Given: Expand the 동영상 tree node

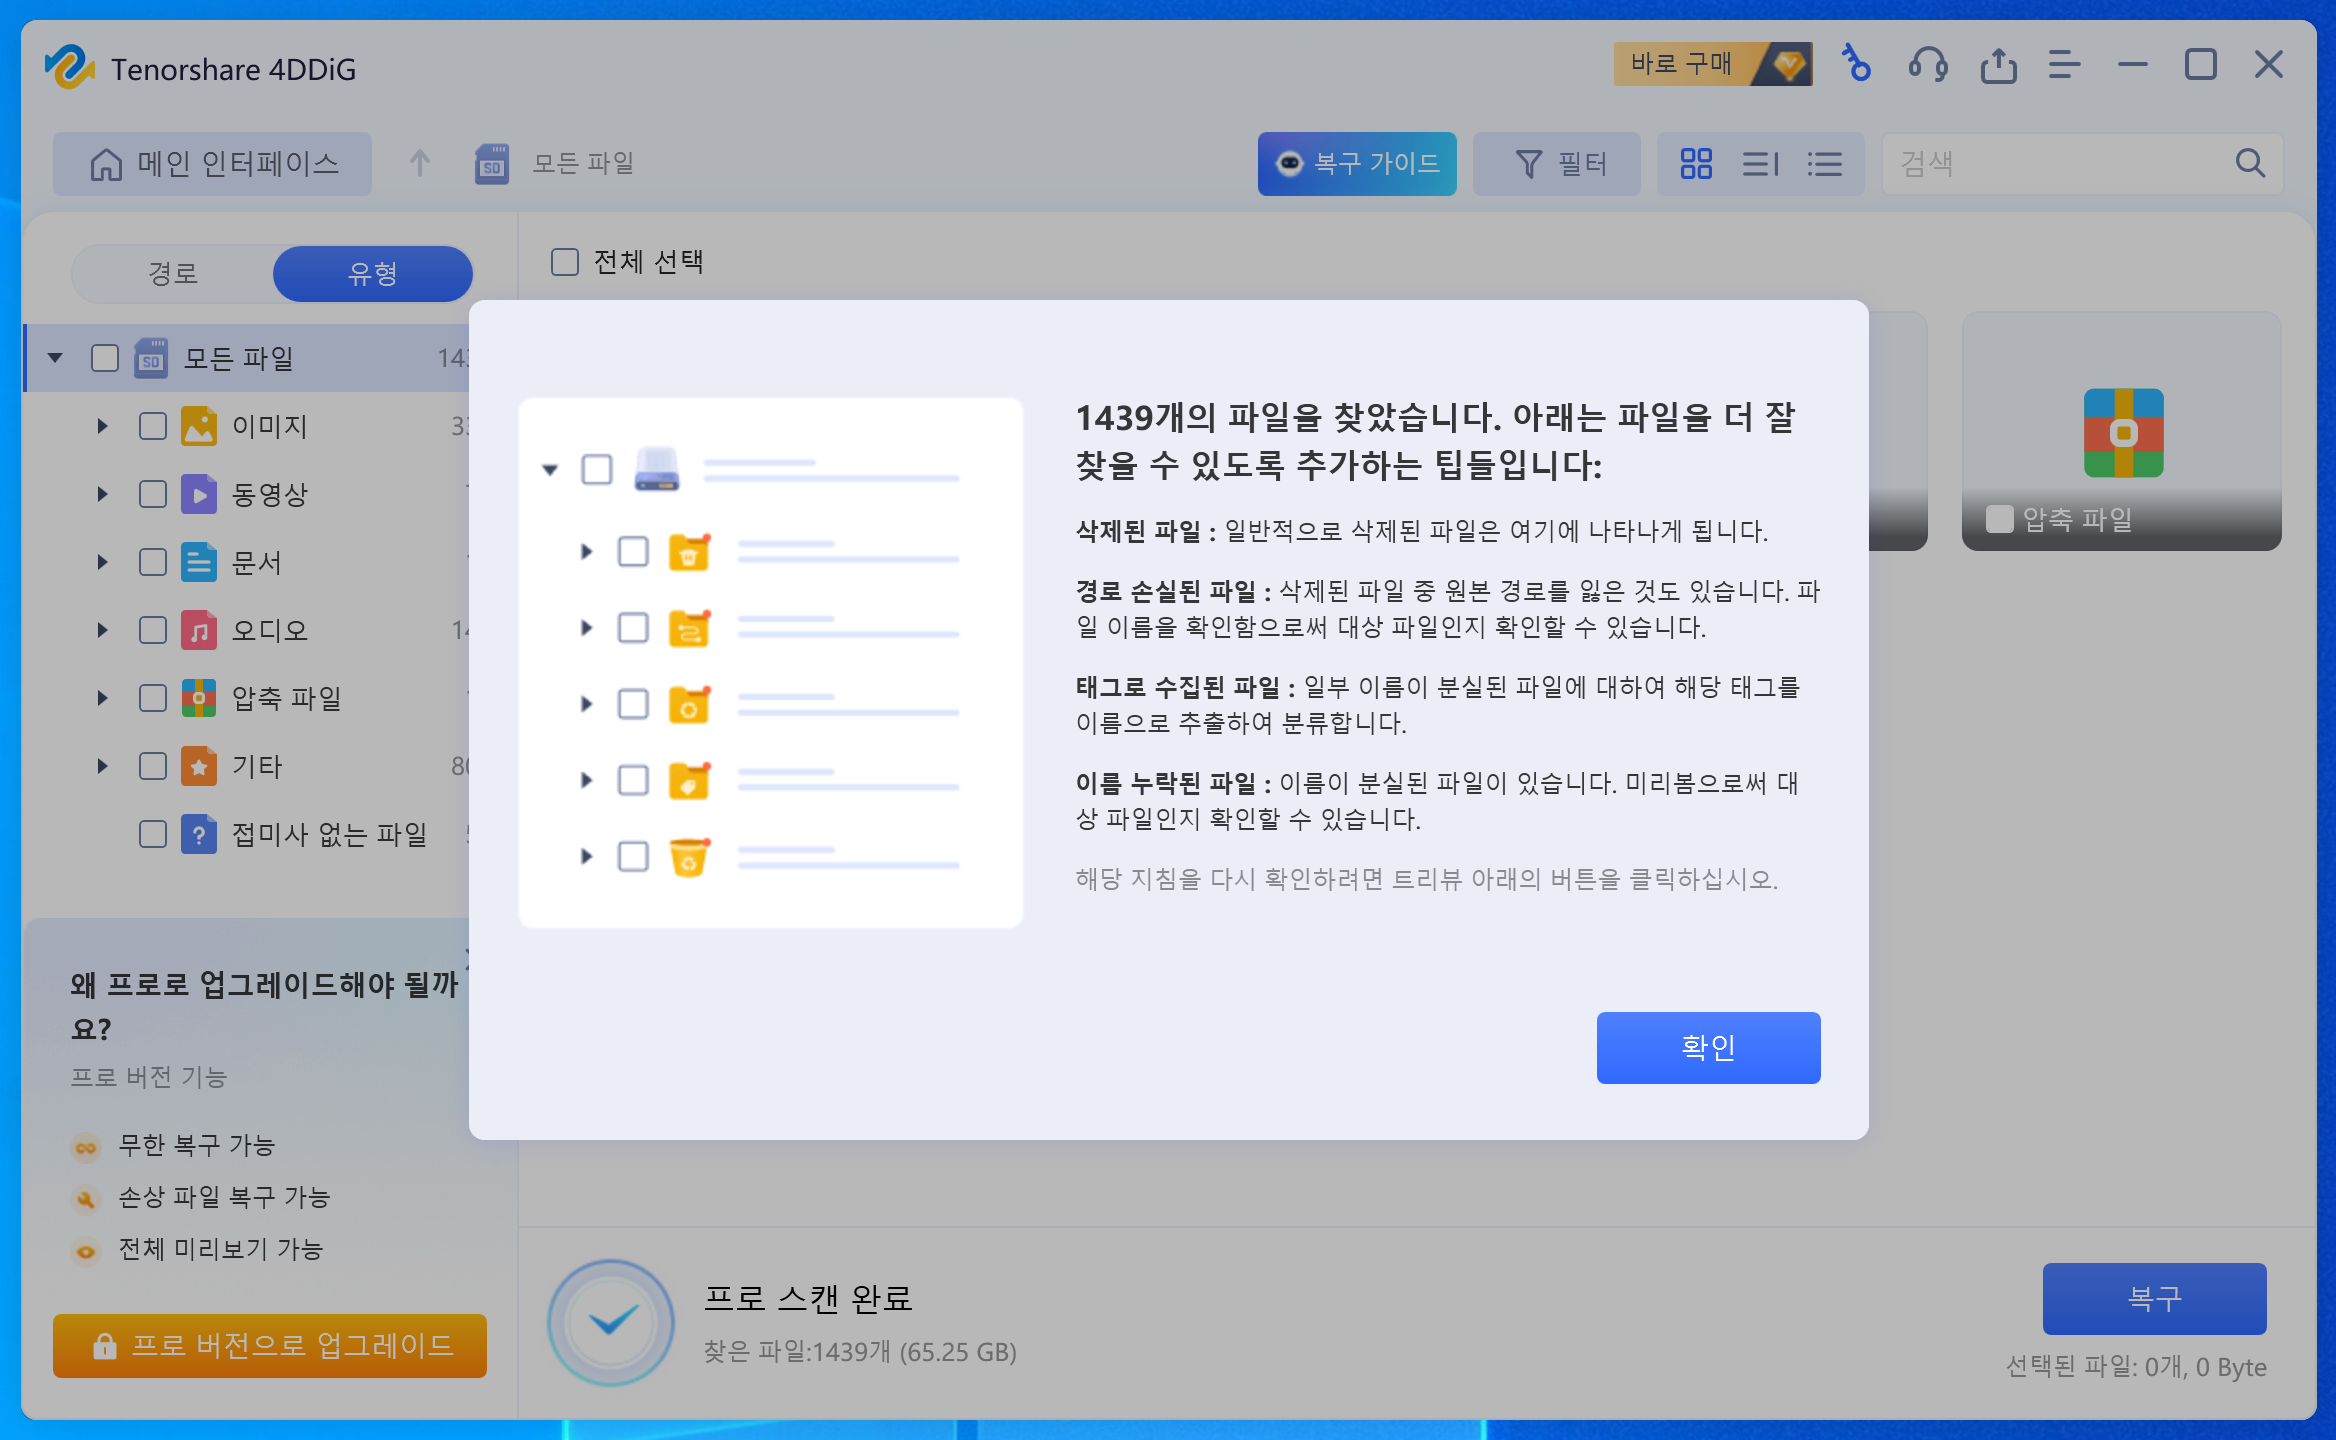Looking at the screenshot, I should tap(102, 494).
